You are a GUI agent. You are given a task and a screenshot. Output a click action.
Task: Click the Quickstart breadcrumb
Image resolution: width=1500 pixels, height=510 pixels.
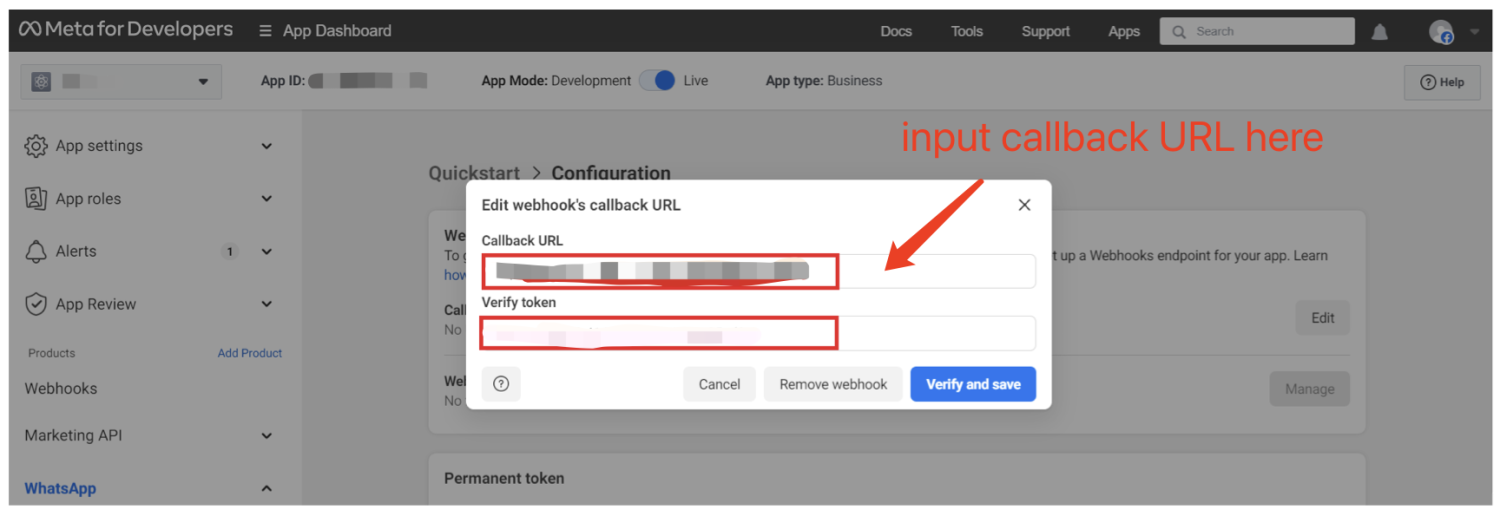pyautogui.click(x=475, y=173)
